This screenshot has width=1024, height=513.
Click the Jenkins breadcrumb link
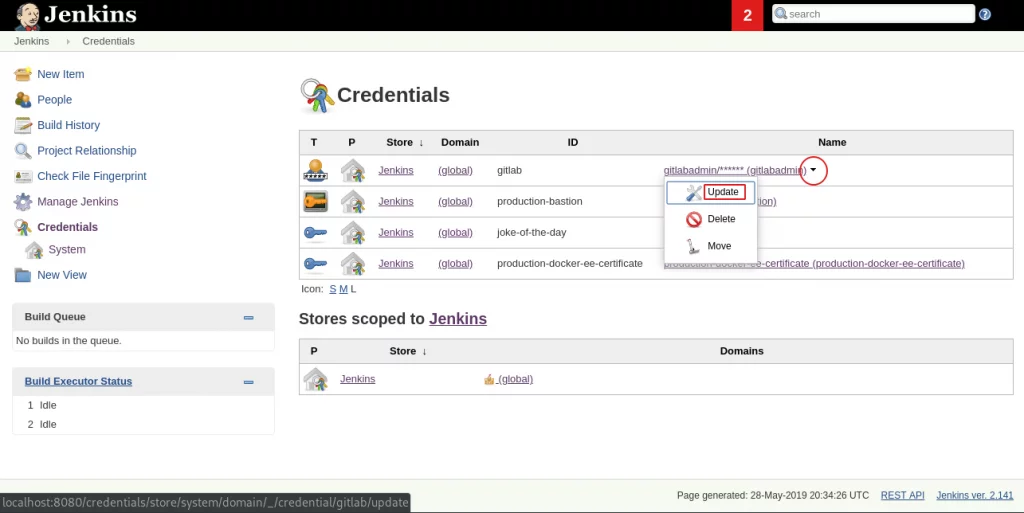click(31, 41)
